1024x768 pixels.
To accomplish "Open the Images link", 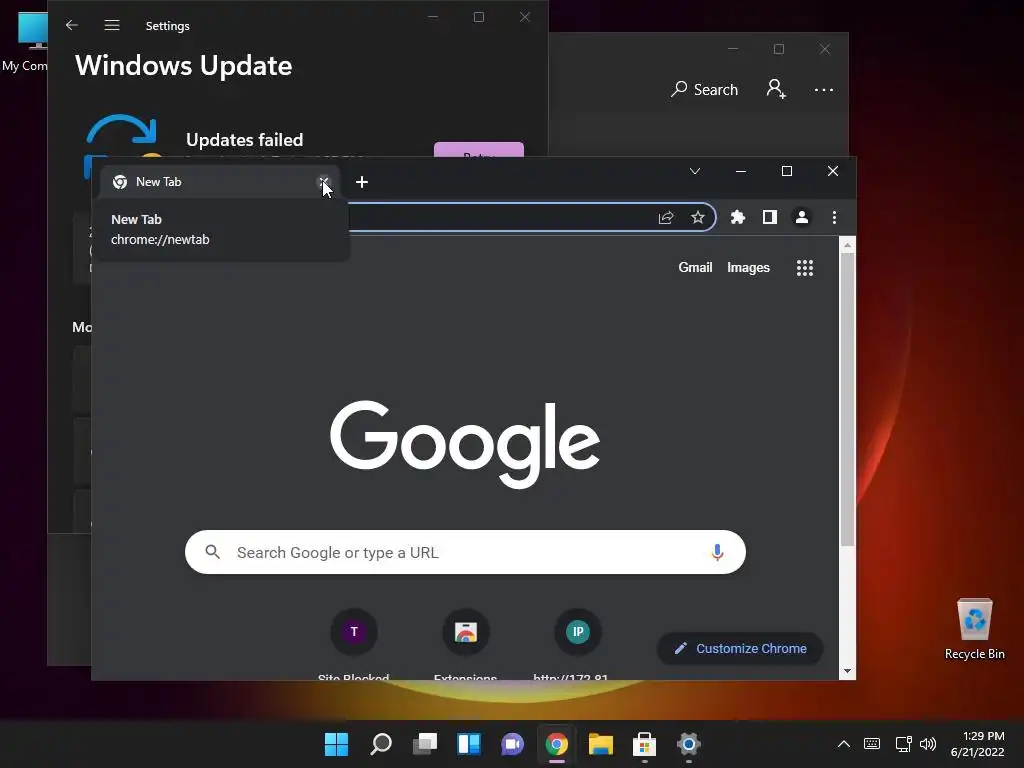I will point(748,268).
